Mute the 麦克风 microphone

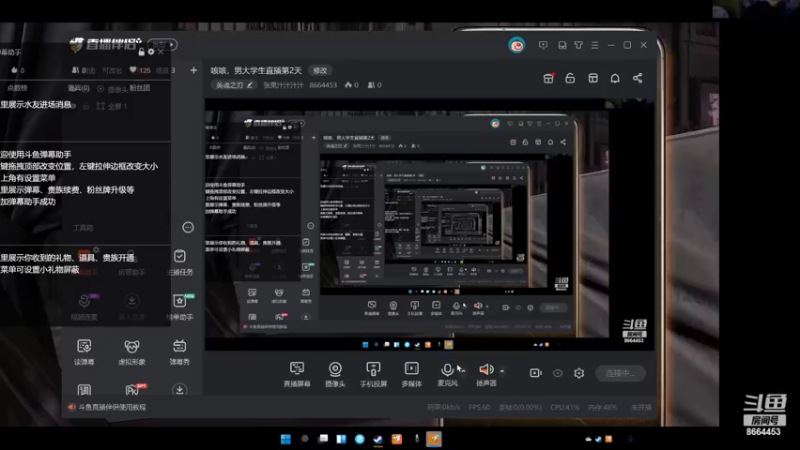447,374
